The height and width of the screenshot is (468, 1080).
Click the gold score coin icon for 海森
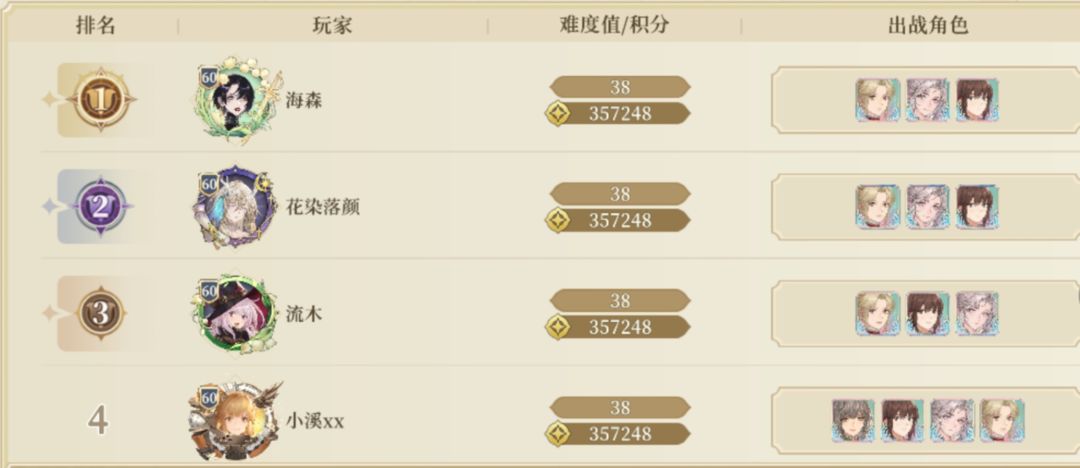coord(557,114)
